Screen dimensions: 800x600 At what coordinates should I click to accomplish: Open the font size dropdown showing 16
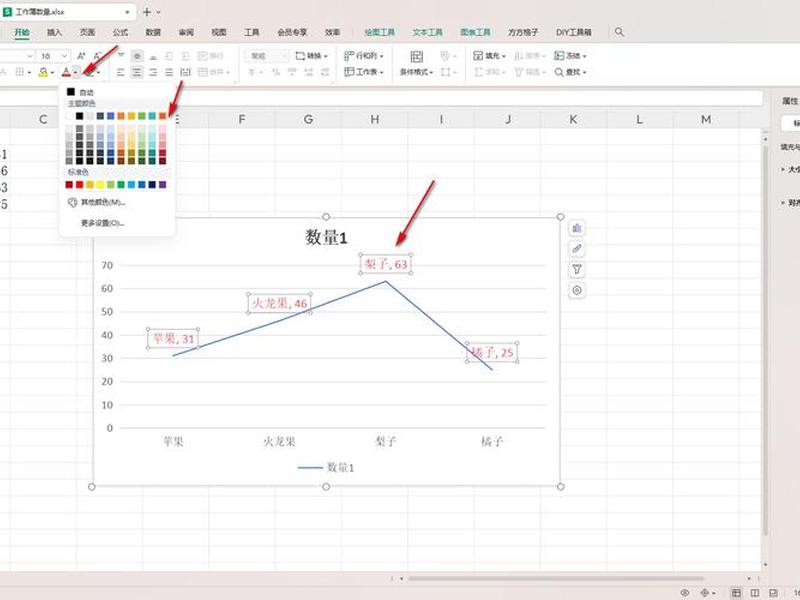tap(65, 56)
